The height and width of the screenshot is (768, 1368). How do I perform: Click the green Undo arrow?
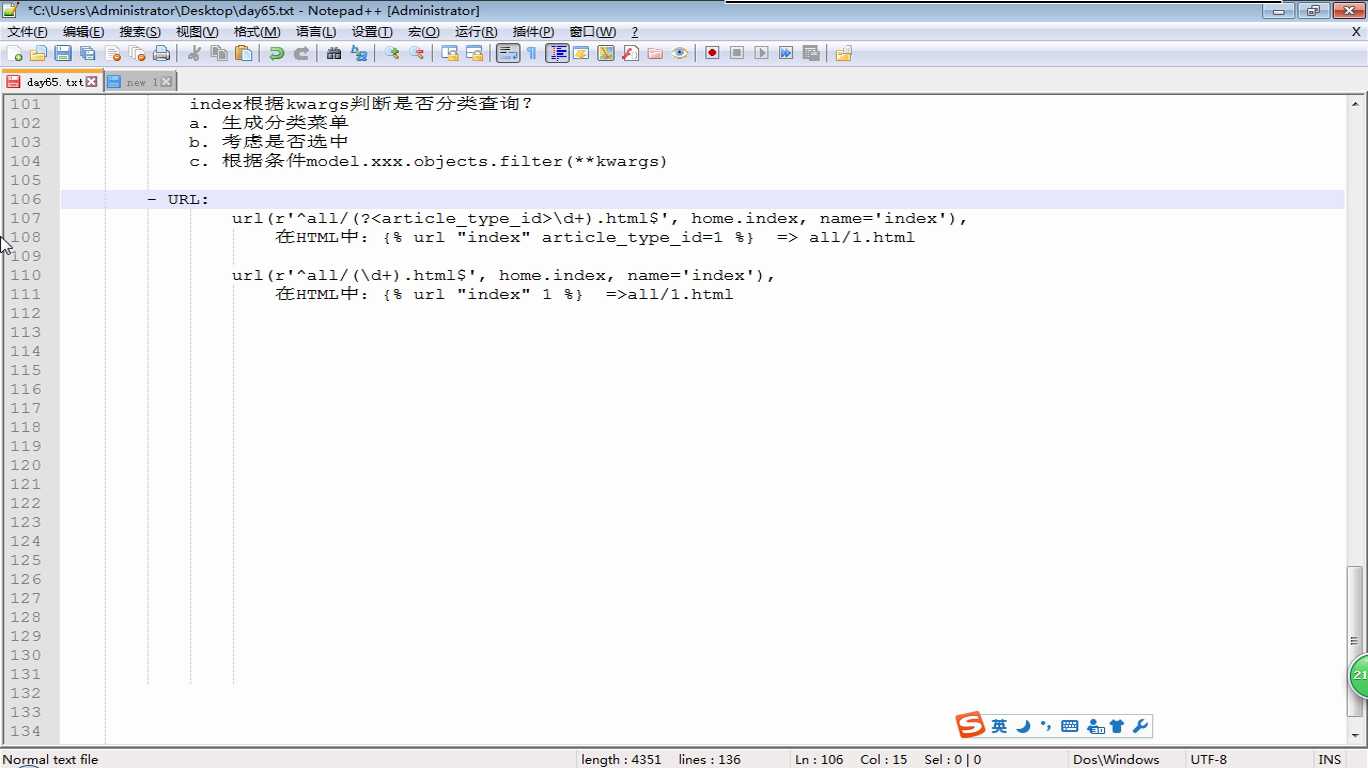276,53
